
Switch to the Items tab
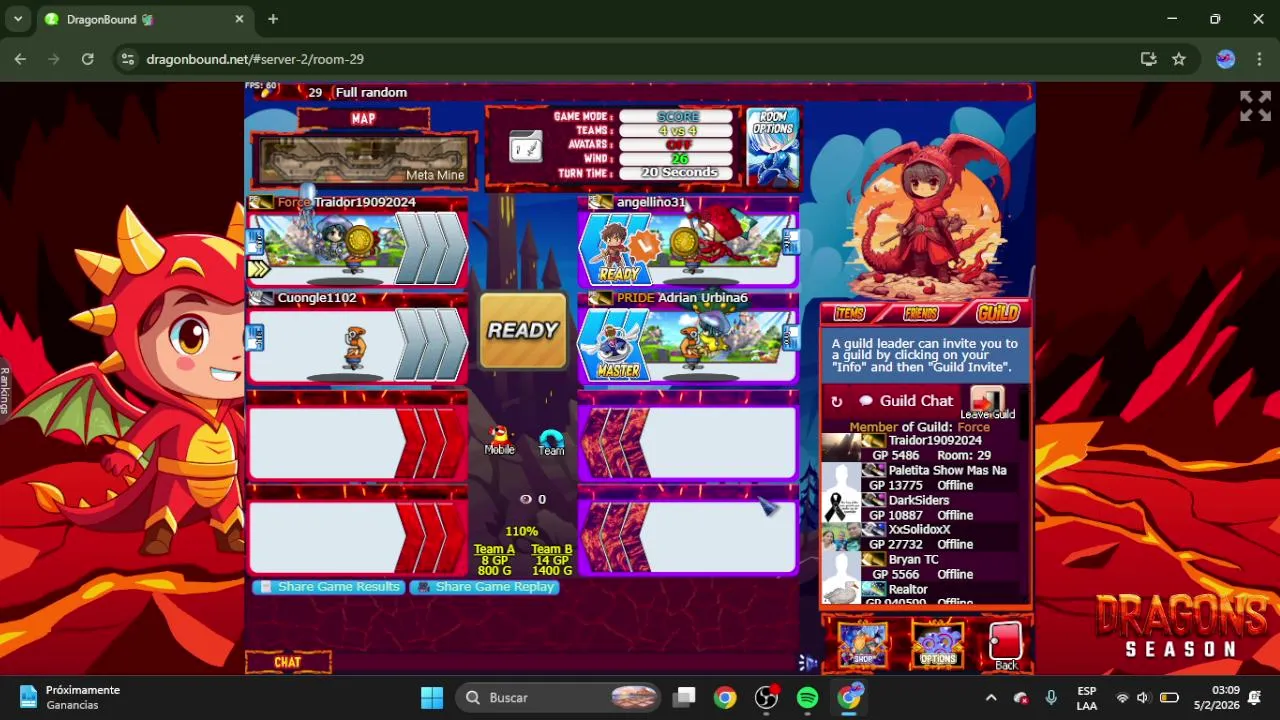coord(850,314)
